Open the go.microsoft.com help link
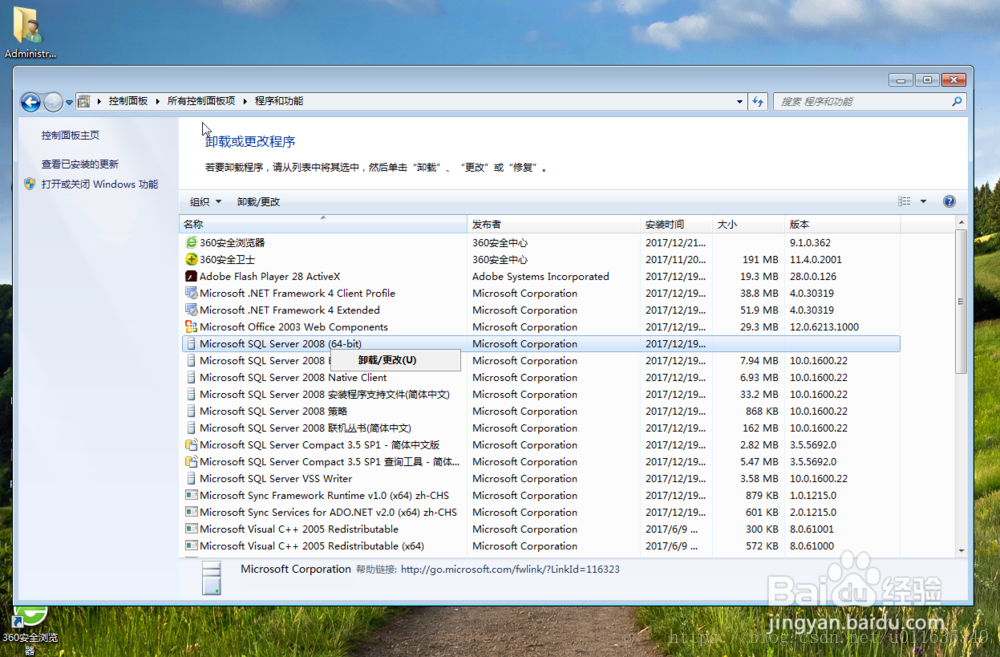Screen dimensions: 1000x657 point(510,569)
